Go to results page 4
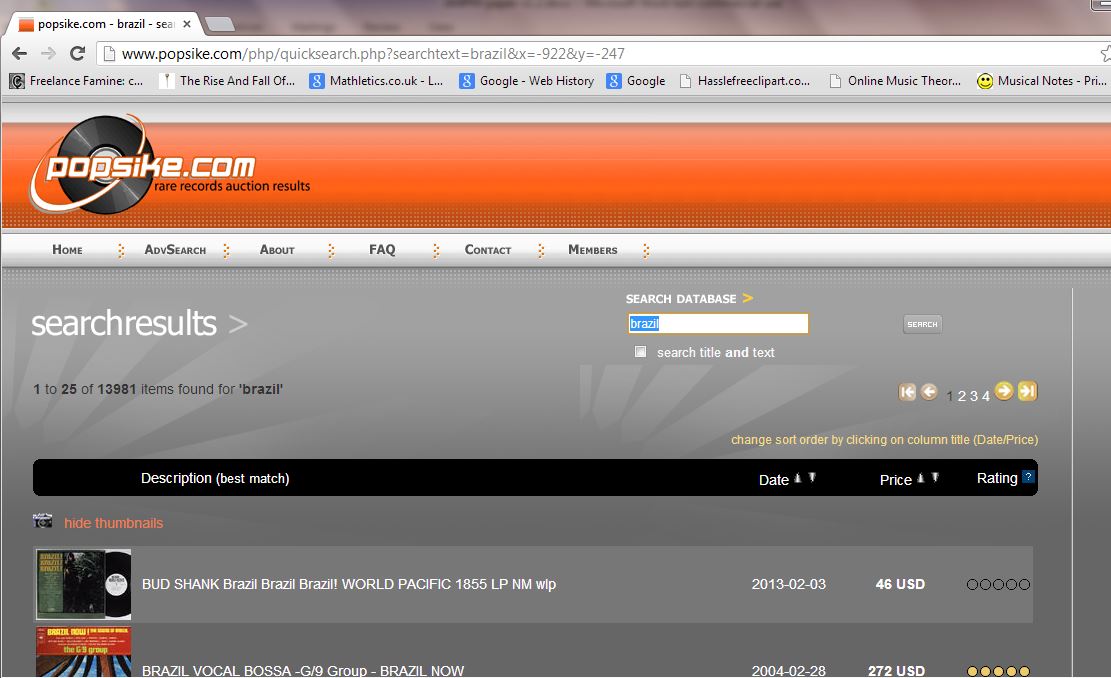This screenshot has height=678, width=1111. pyautogui.click(x=986, y=396)
